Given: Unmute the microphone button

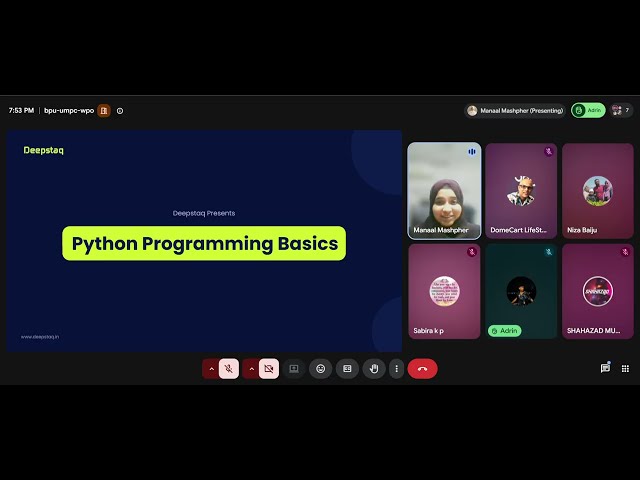Looking at the screenshot, I should click(229, 369).
